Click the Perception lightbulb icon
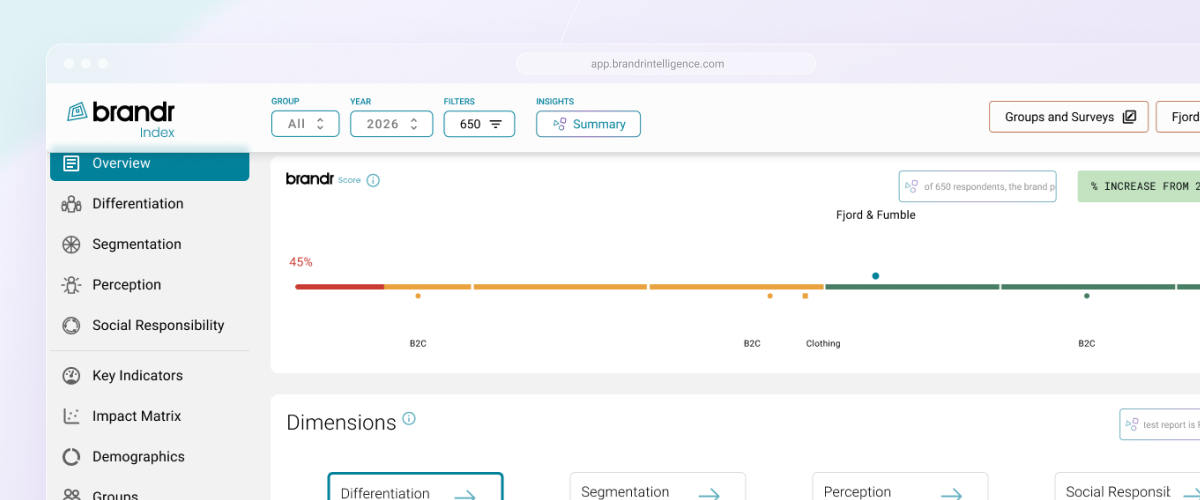 coord(71,285)
